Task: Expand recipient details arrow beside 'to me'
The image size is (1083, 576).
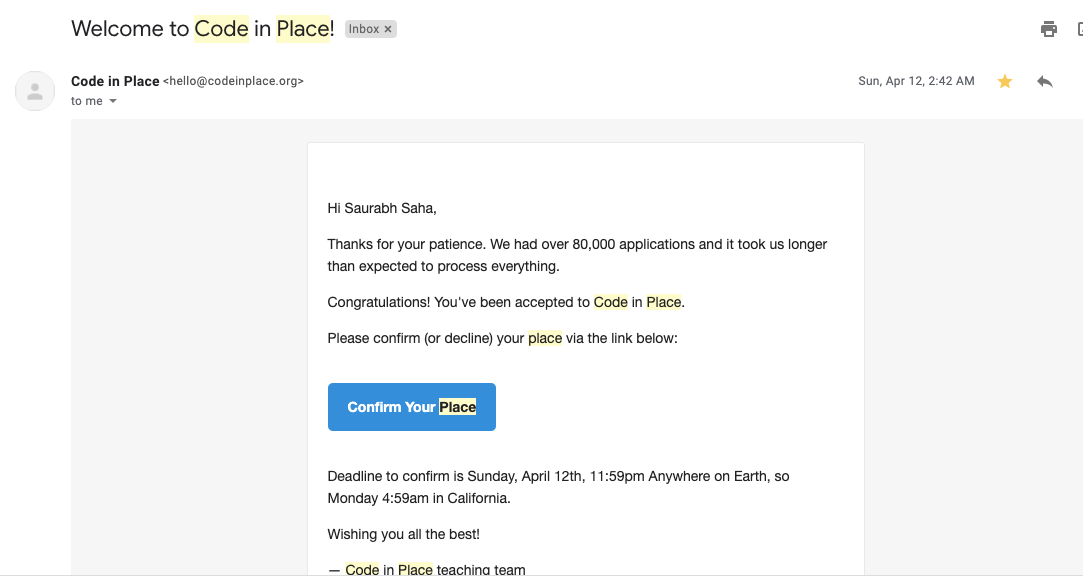Action: tap(113, 101)
